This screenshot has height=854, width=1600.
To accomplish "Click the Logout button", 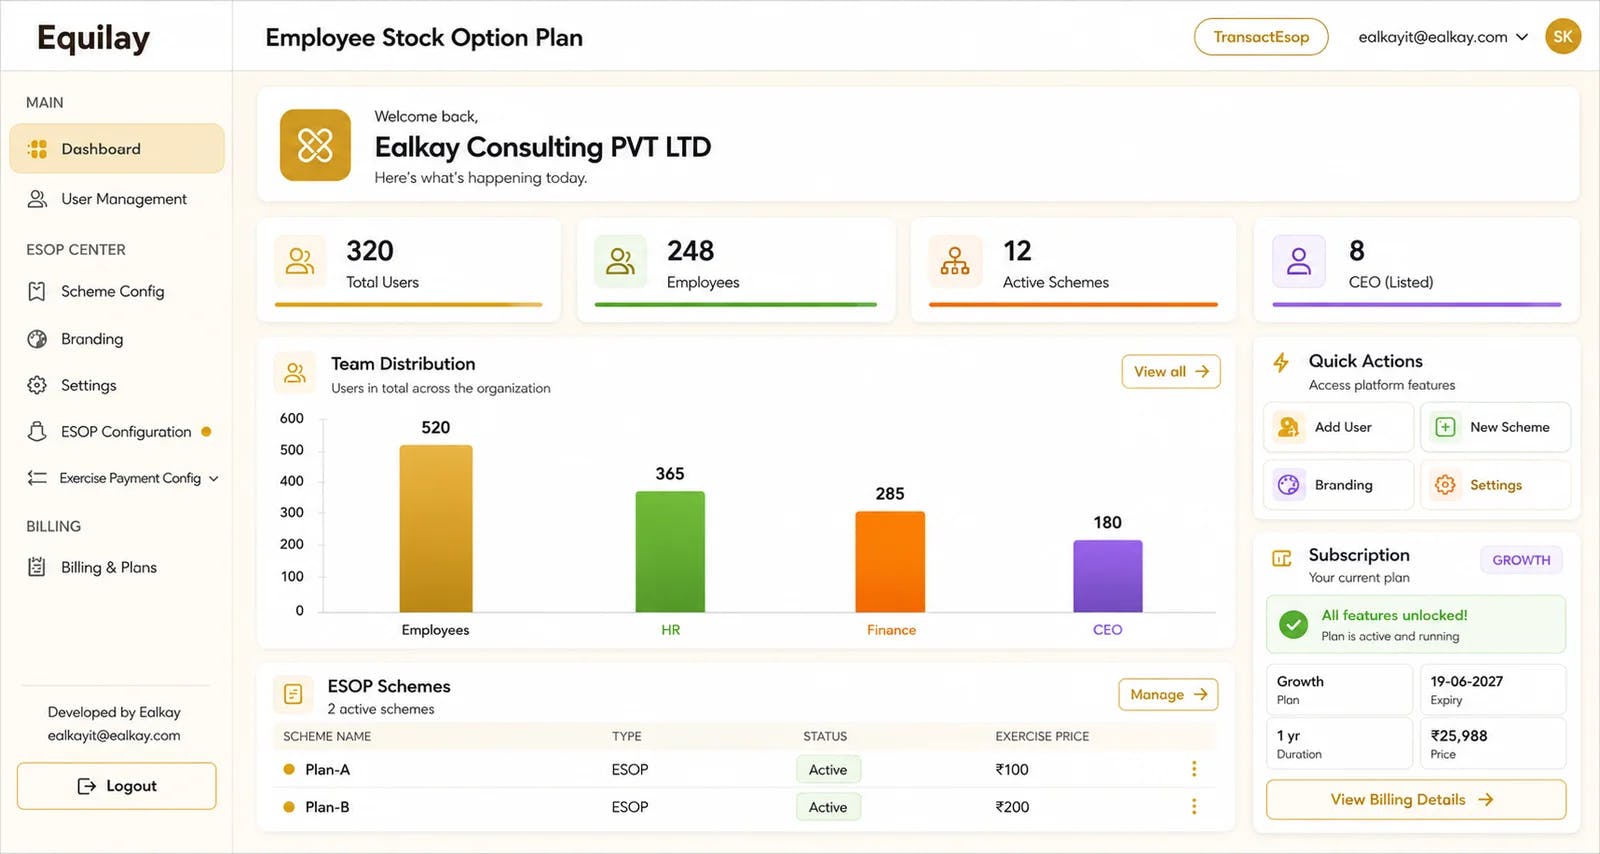I will 117,786.
